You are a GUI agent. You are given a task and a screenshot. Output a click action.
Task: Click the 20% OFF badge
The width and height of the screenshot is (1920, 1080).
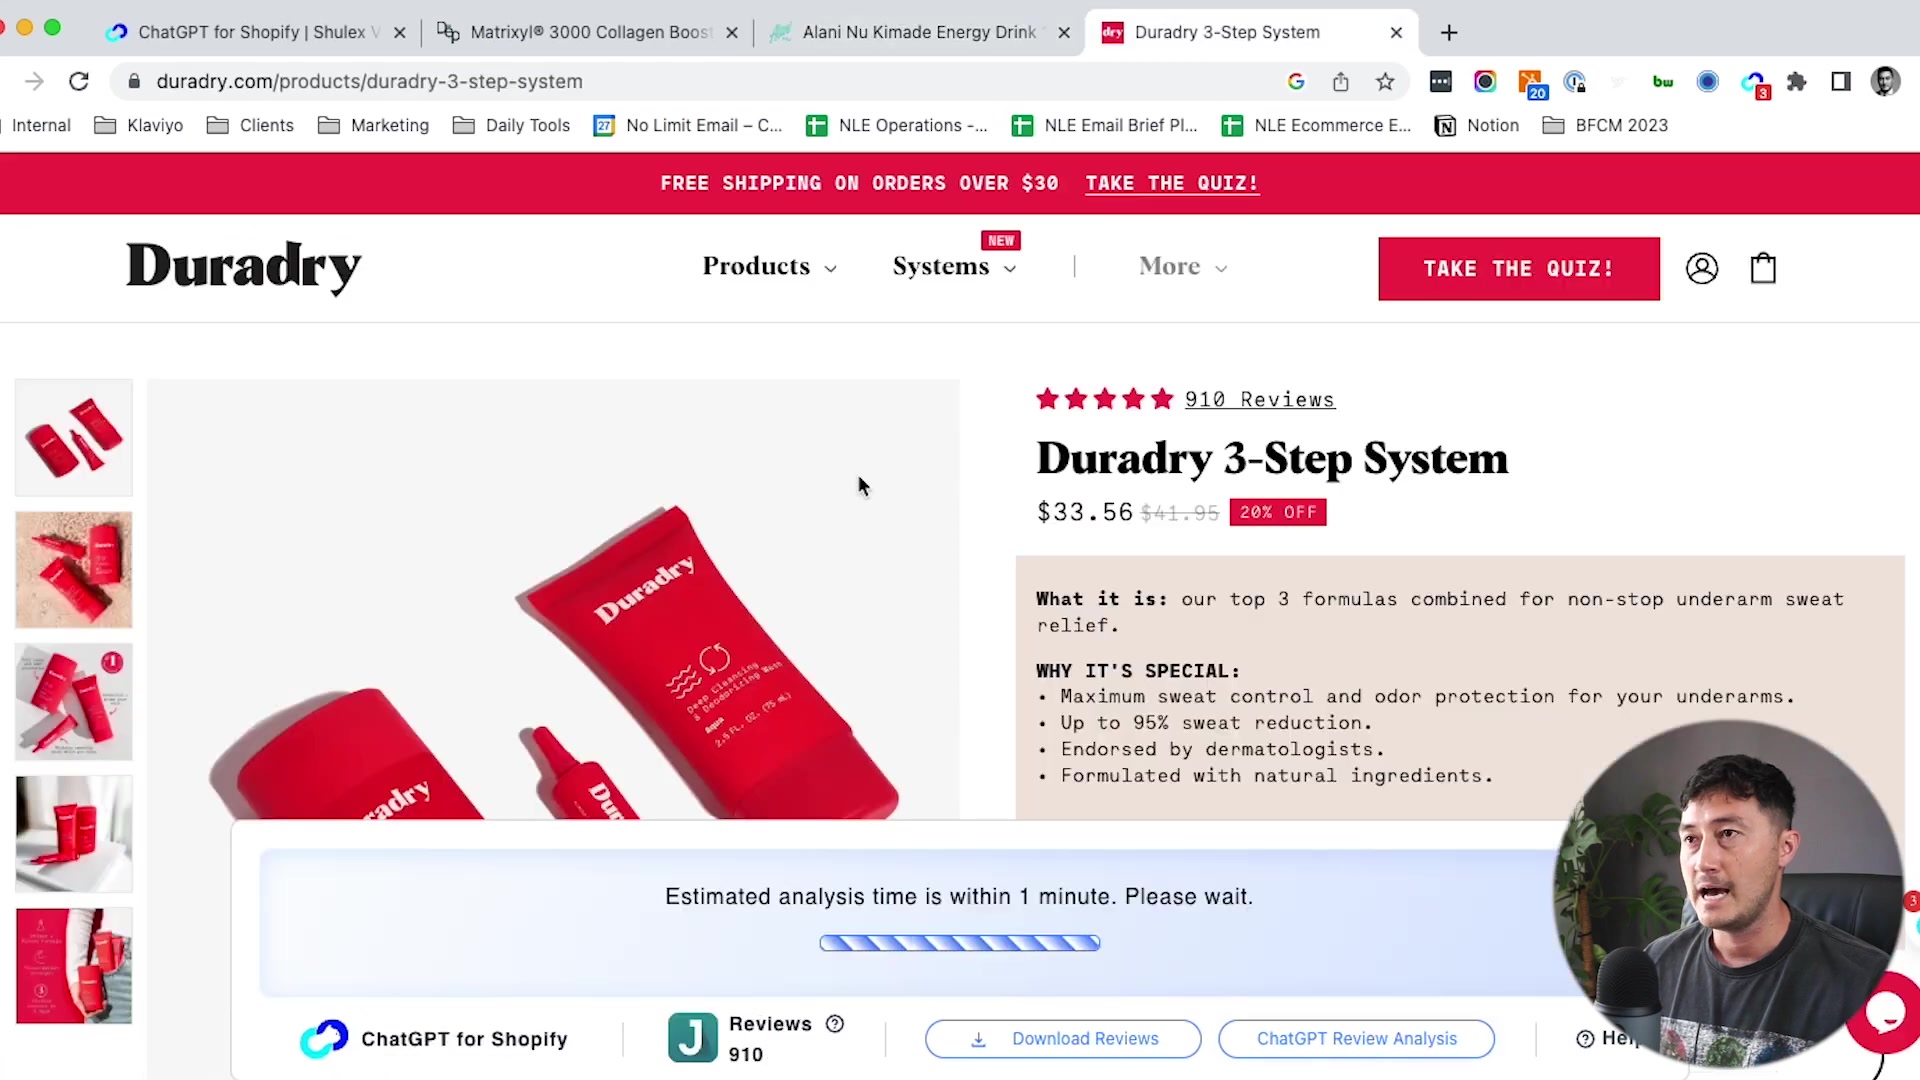[x=1278, y=512]
